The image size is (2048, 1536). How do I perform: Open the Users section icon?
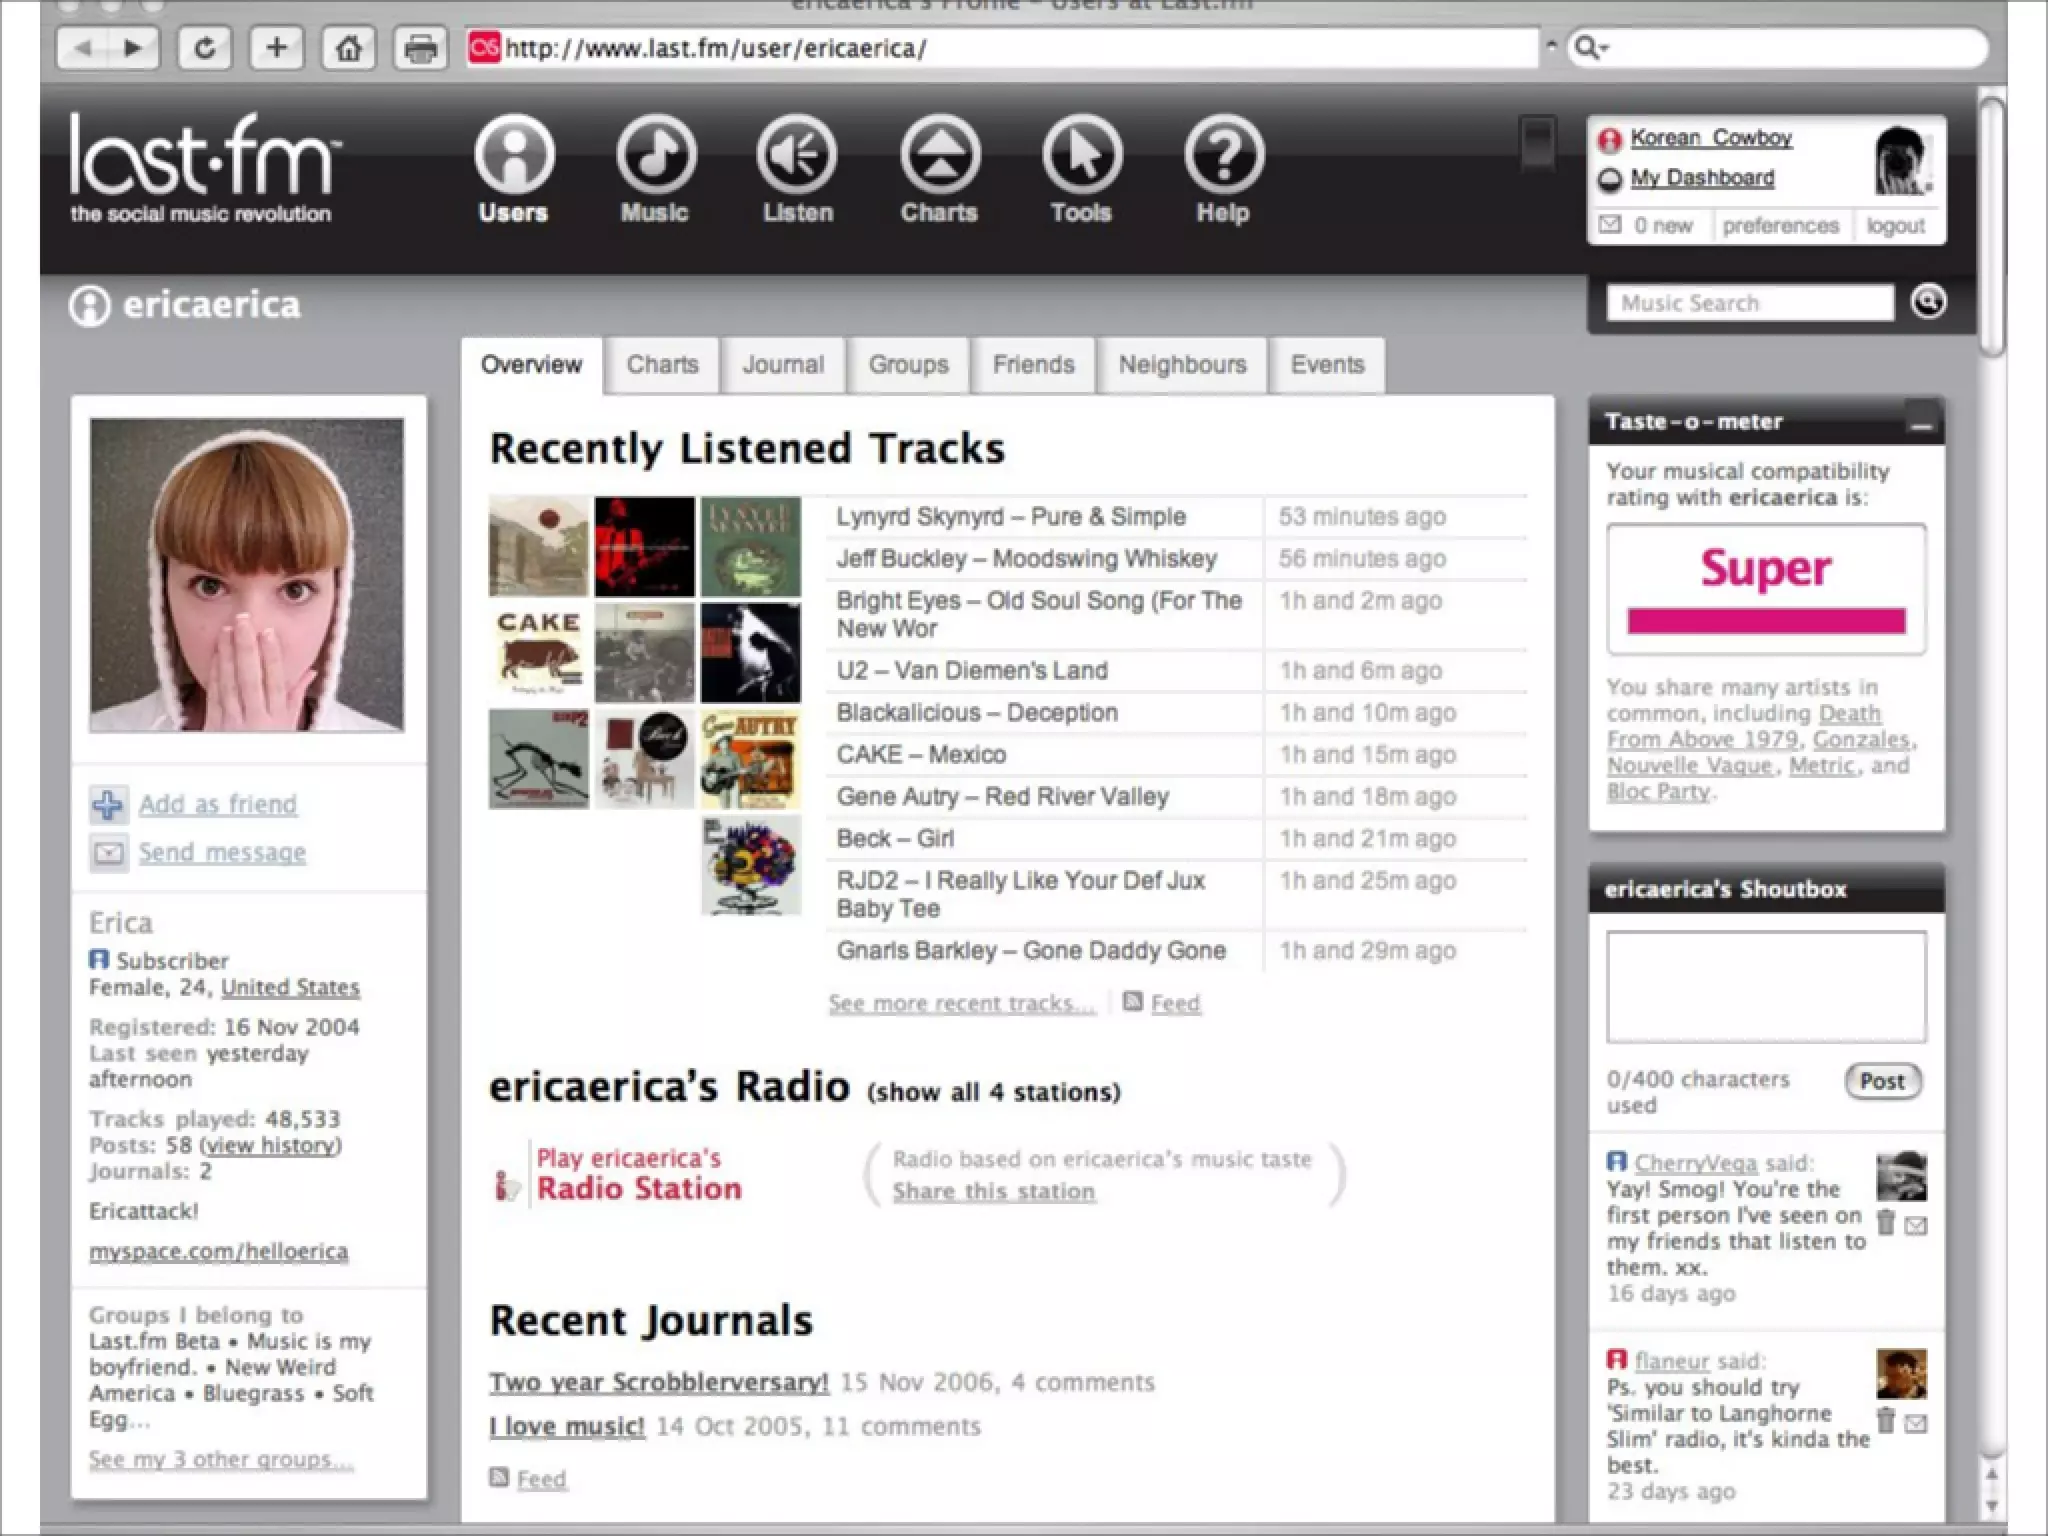pos(514,155)
